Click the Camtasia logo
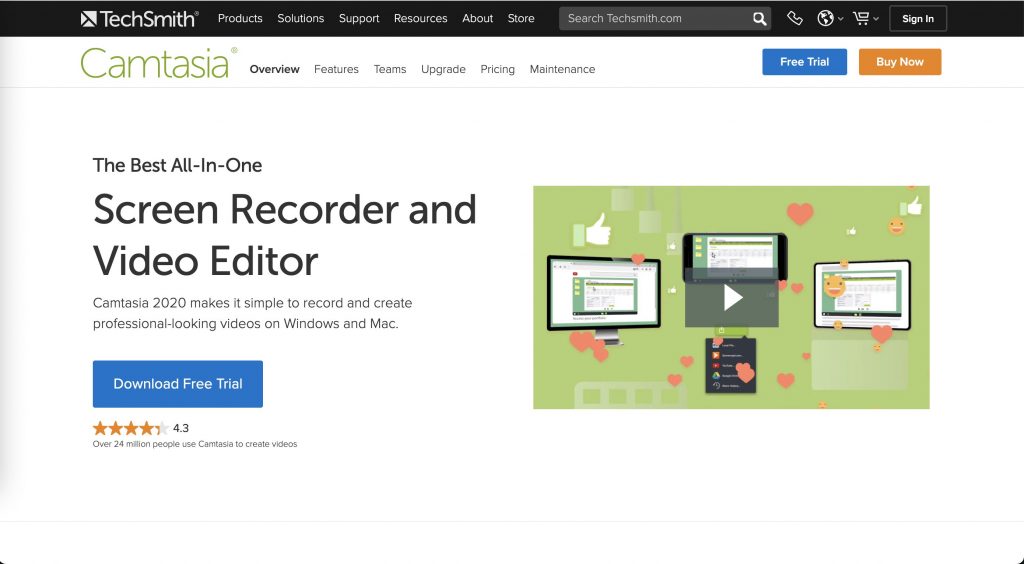This screenshot has width=1024, height=564. 159,63
